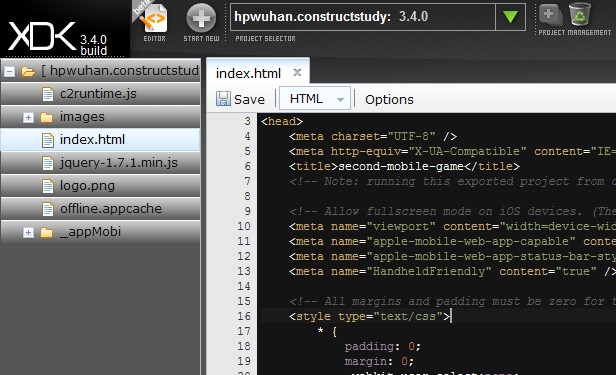Screen dimensions: 616x375
Task: Click the open folder icon of root project
Action: tap(28, 71)
